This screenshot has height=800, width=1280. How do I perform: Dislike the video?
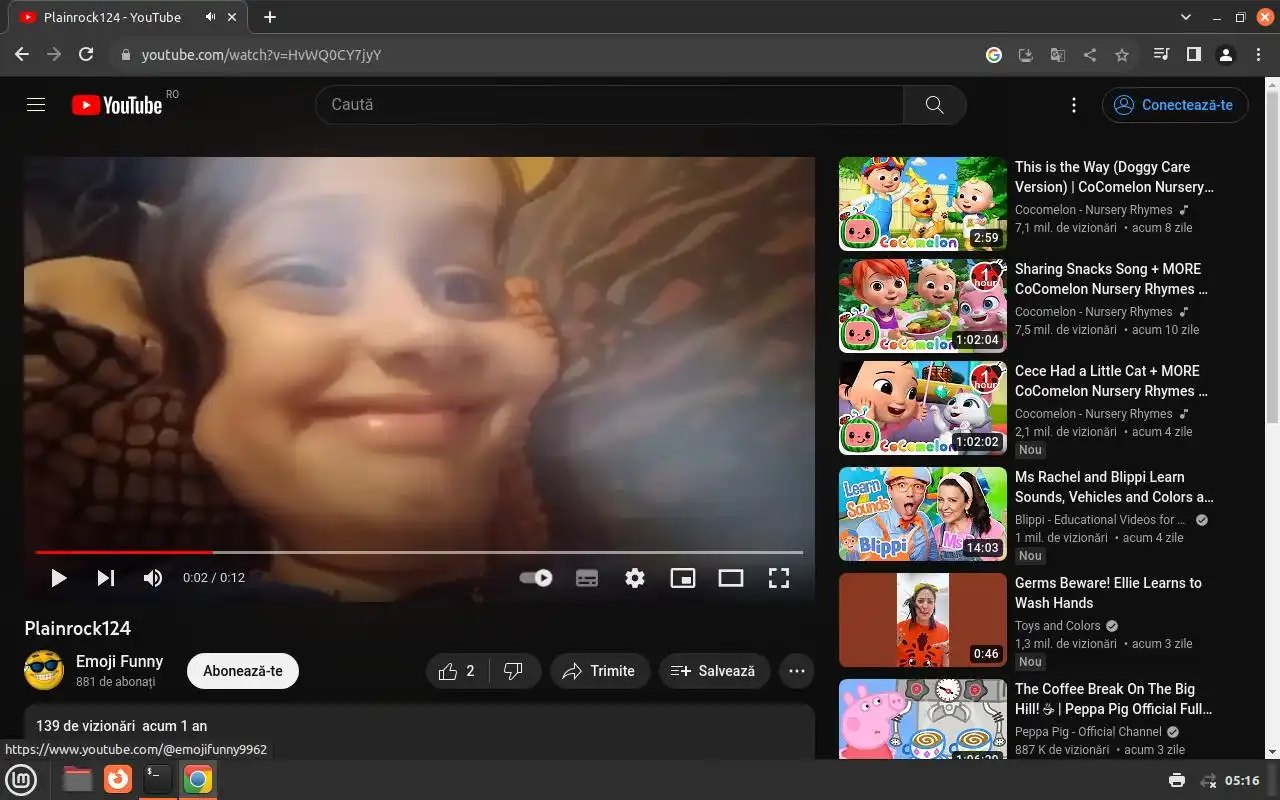pyautogui.click(x=514, y=671)
